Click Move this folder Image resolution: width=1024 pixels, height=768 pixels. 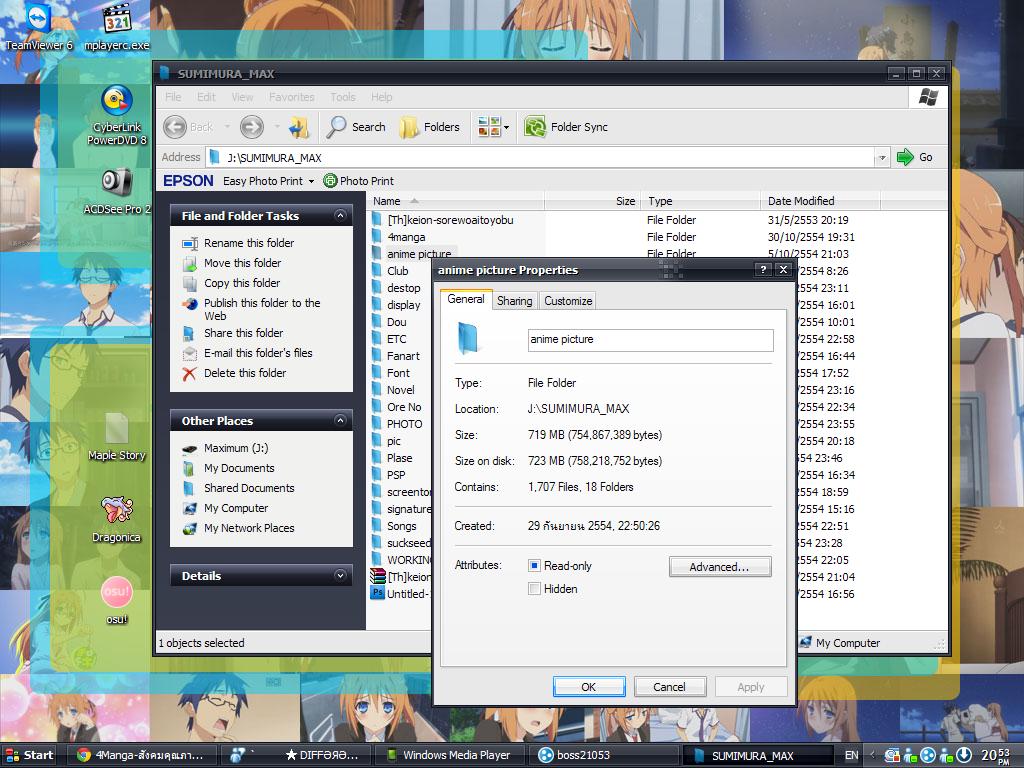[x=242, y=263]
